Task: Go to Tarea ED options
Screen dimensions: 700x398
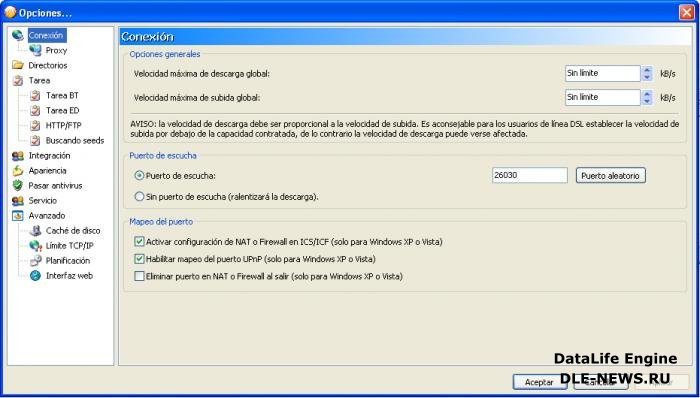Action: pyautogui.click(x=62, y=110)
